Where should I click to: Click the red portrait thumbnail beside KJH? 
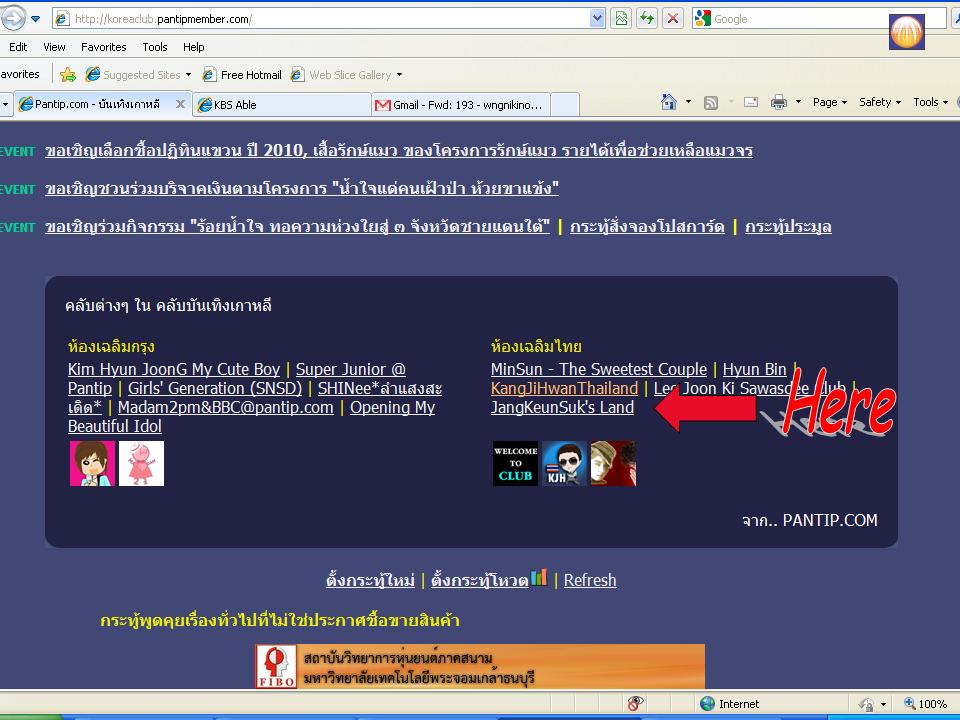613,463
